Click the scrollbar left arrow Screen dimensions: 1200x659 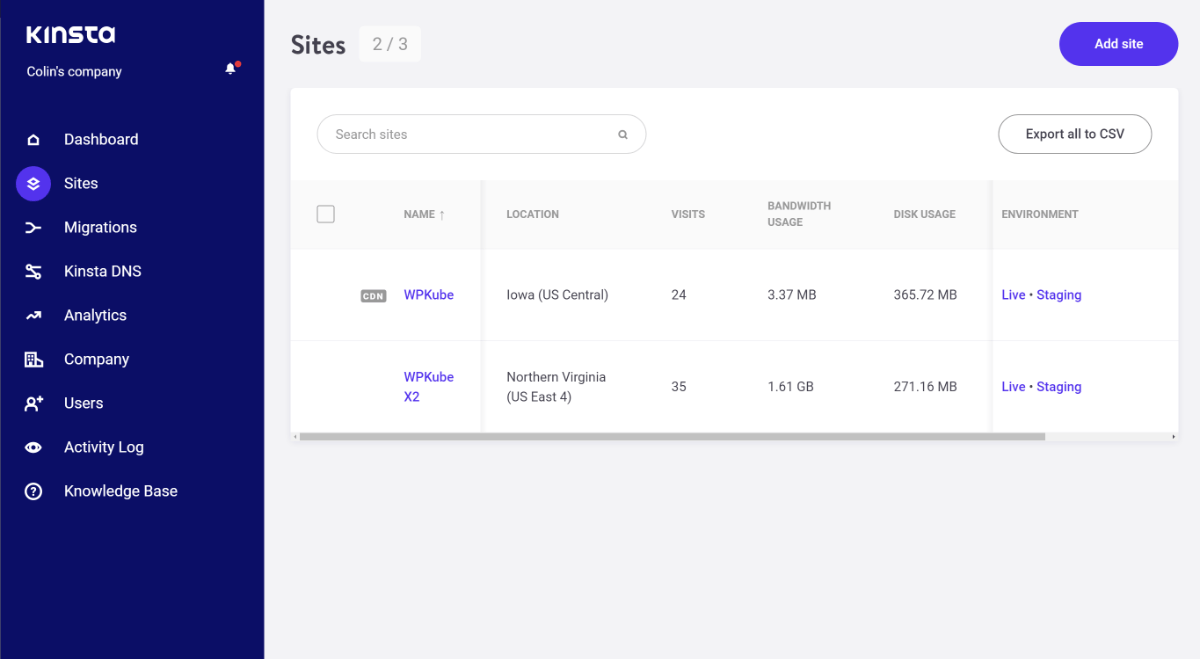click(x=295, y=437)
